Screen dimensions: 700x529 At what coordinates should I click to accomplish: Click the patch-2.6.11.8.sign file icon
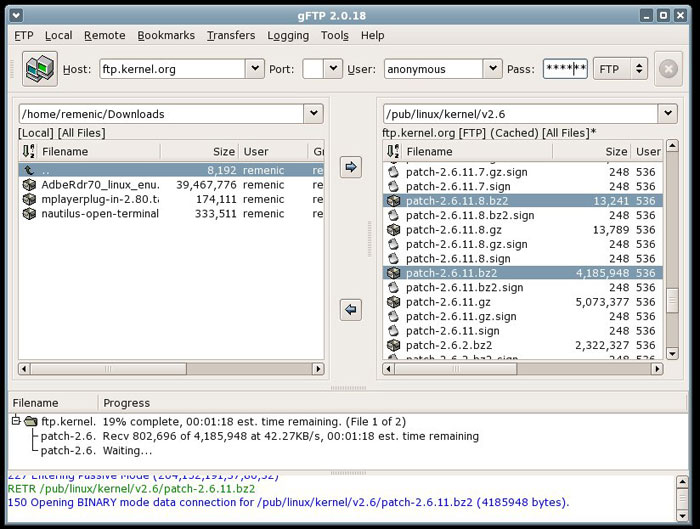pos(393,258)
